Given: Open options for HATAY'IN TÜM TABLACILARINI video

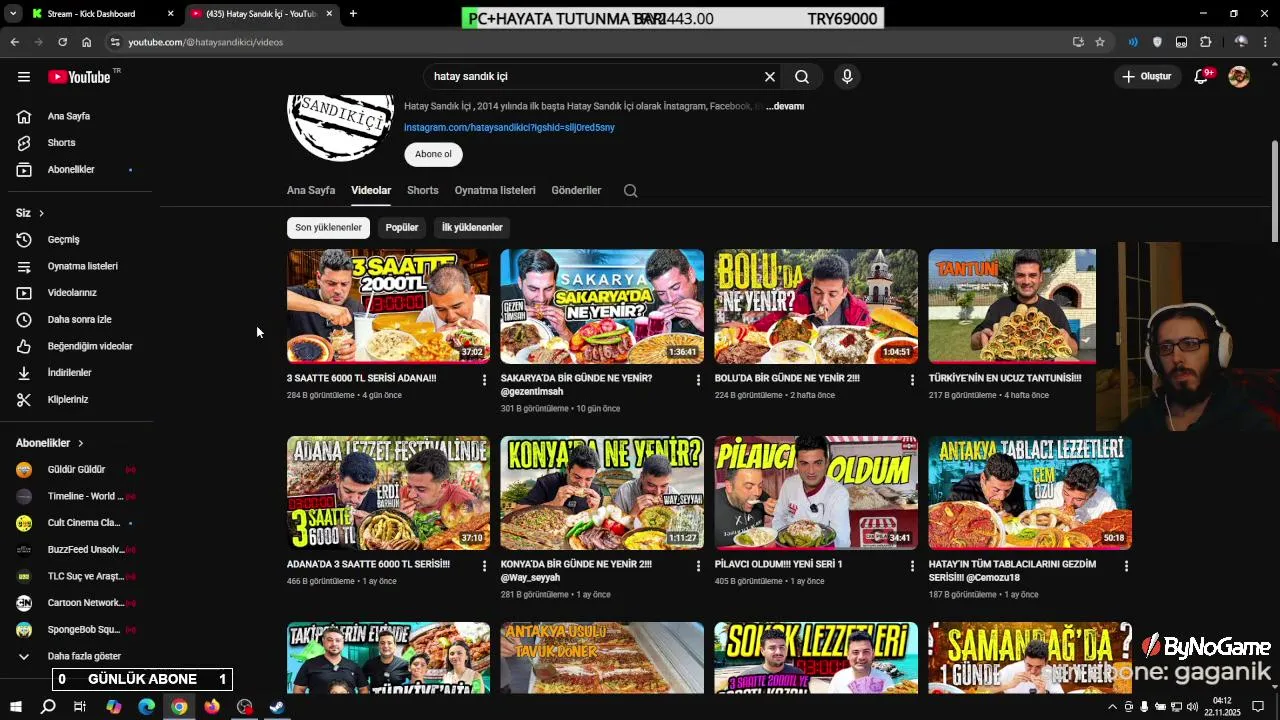Looking at the screenshot, I should point(1126,566).
